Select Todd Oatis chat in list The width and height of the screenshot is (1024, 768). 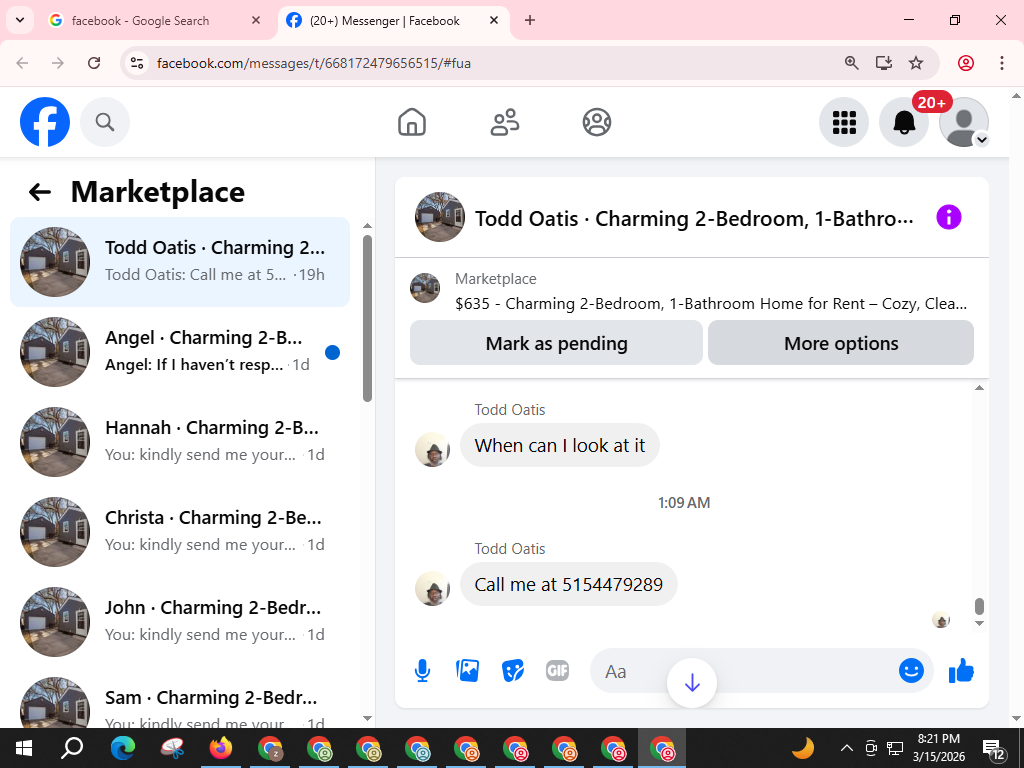(180, 262)
